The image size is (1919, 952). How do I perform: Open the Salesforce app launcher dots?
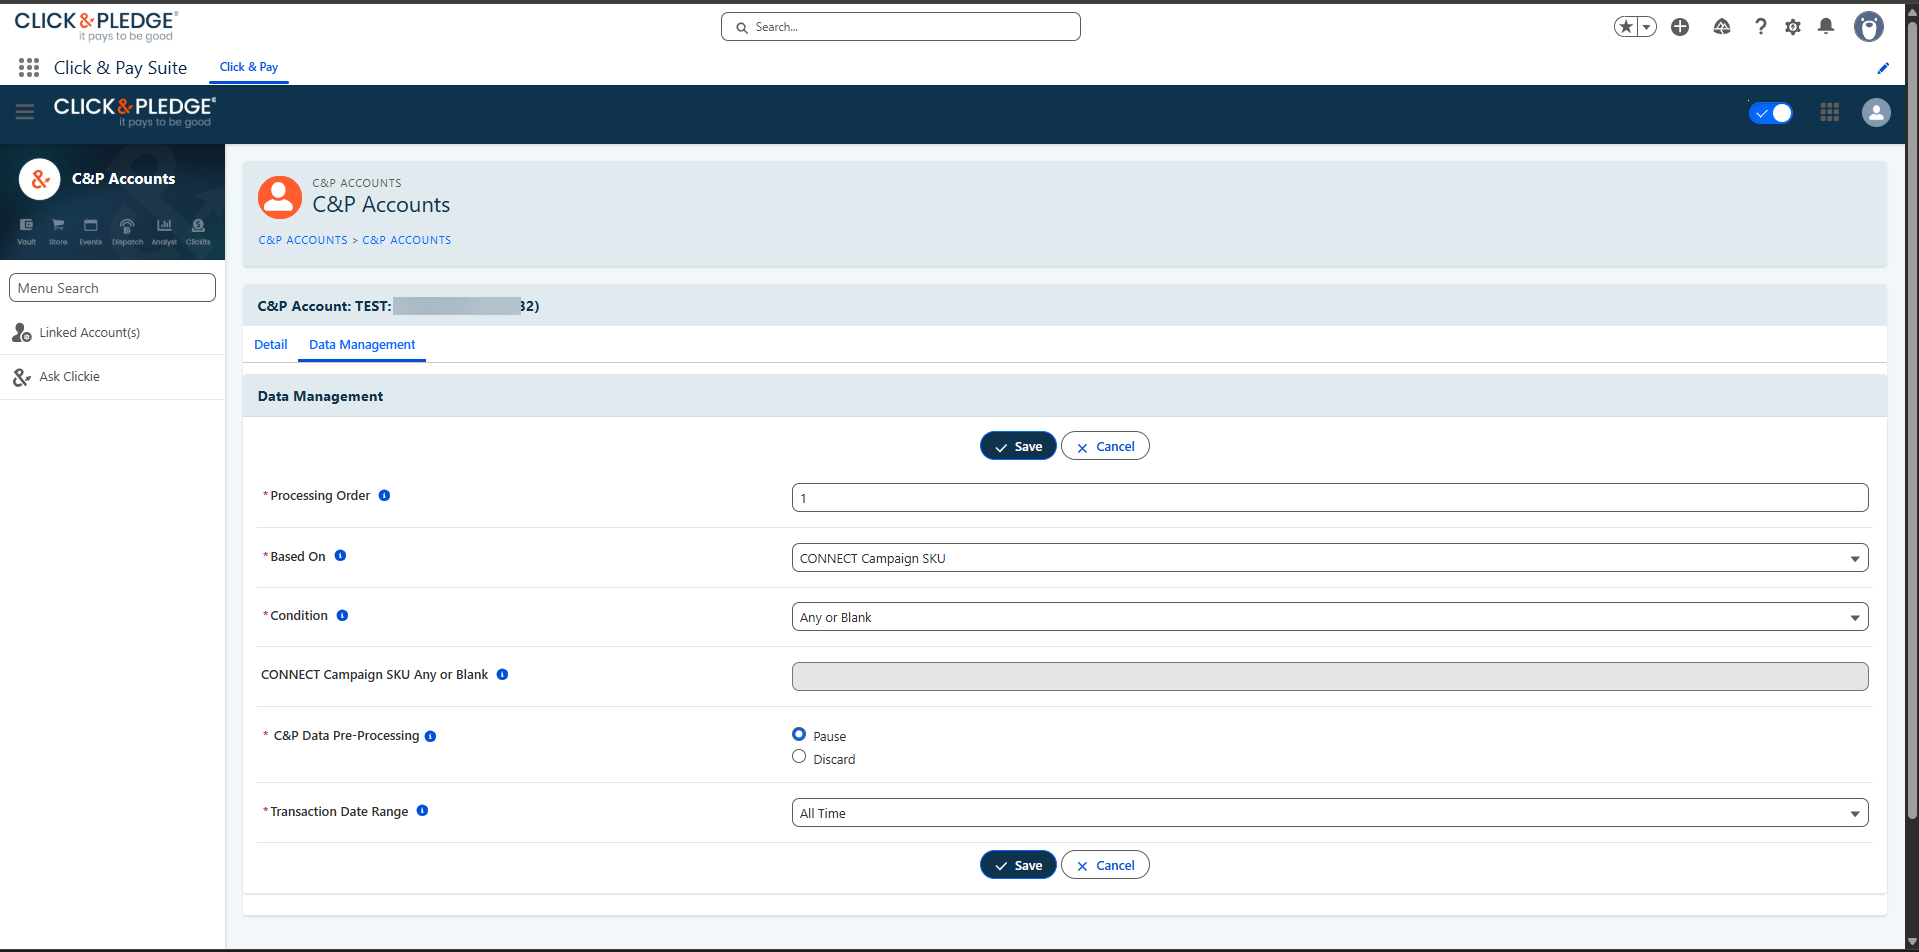pos(29,67)
